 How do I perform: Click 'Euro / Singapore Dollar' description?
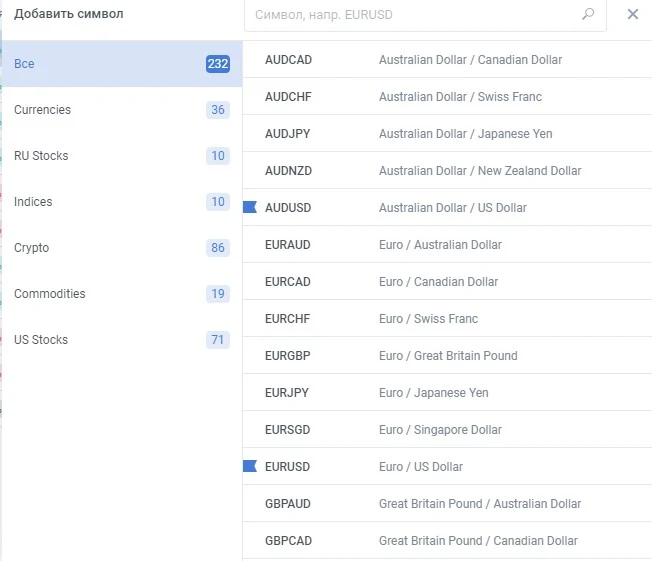click(x=440, y=430)
